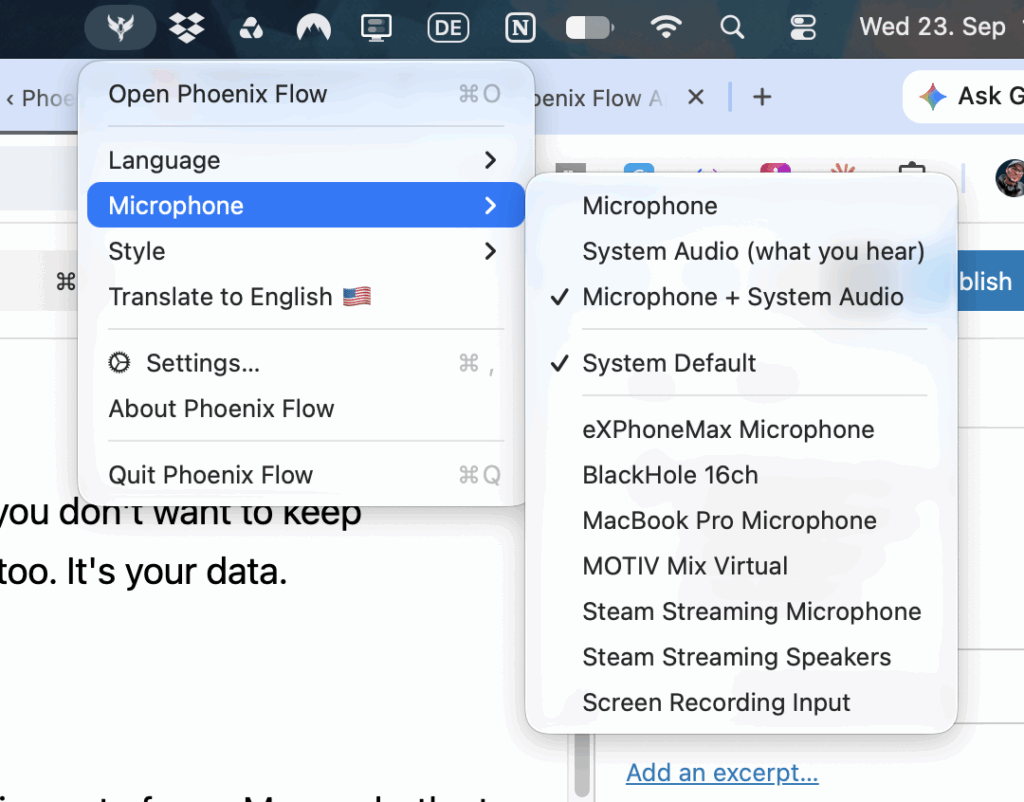This screenshot has width=1024, height=802.
Task: Click the user profile avatar
Action: pos(1010,177)
